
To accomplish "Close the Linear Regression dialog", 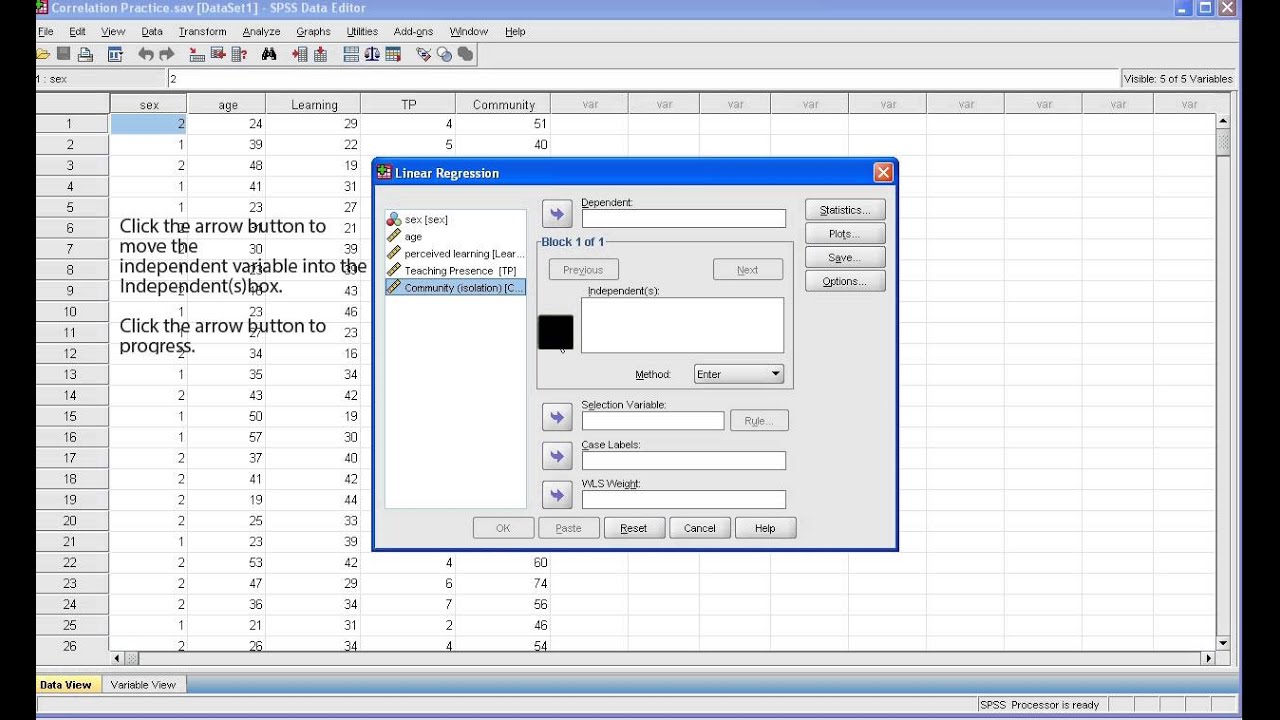I will [x=883, y=173].
